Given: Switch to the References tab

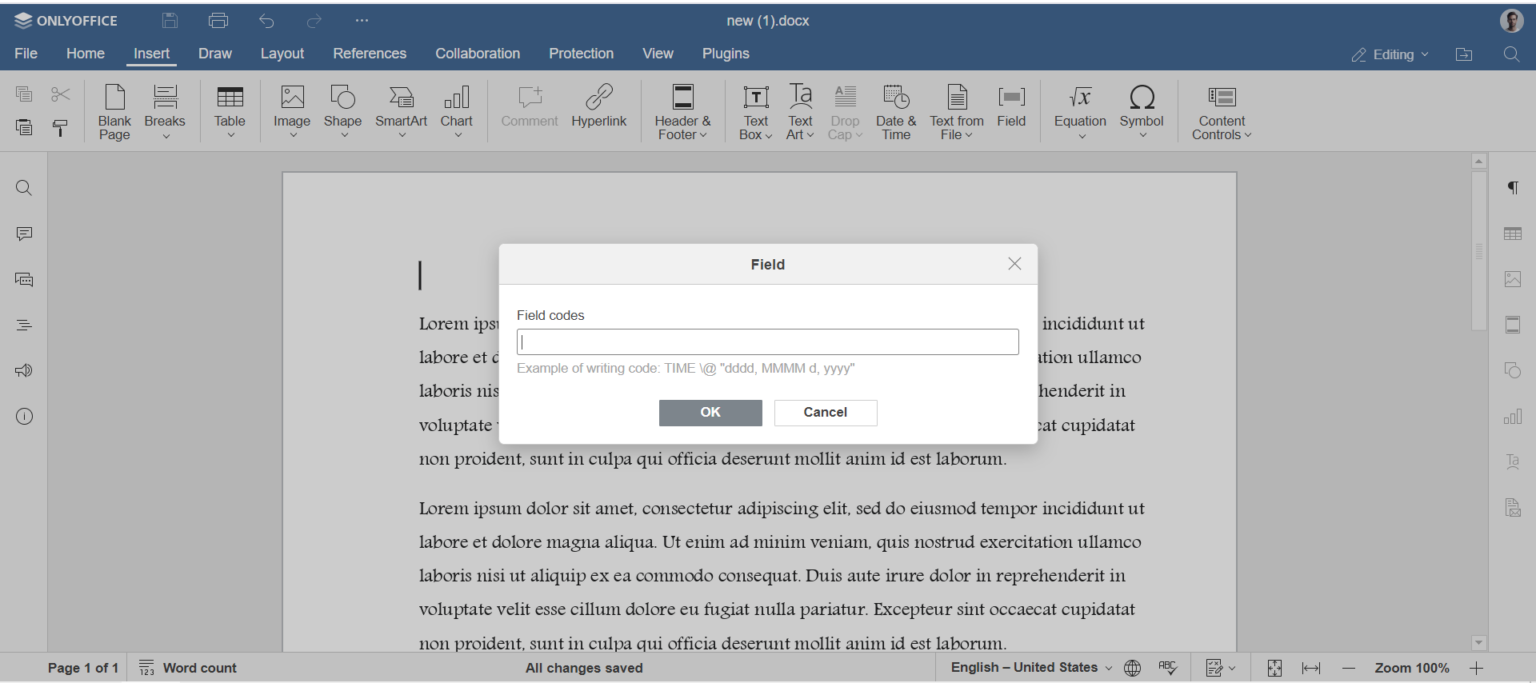Looking at the screenshot, I should pyautogui.click(x=369, y=54).
